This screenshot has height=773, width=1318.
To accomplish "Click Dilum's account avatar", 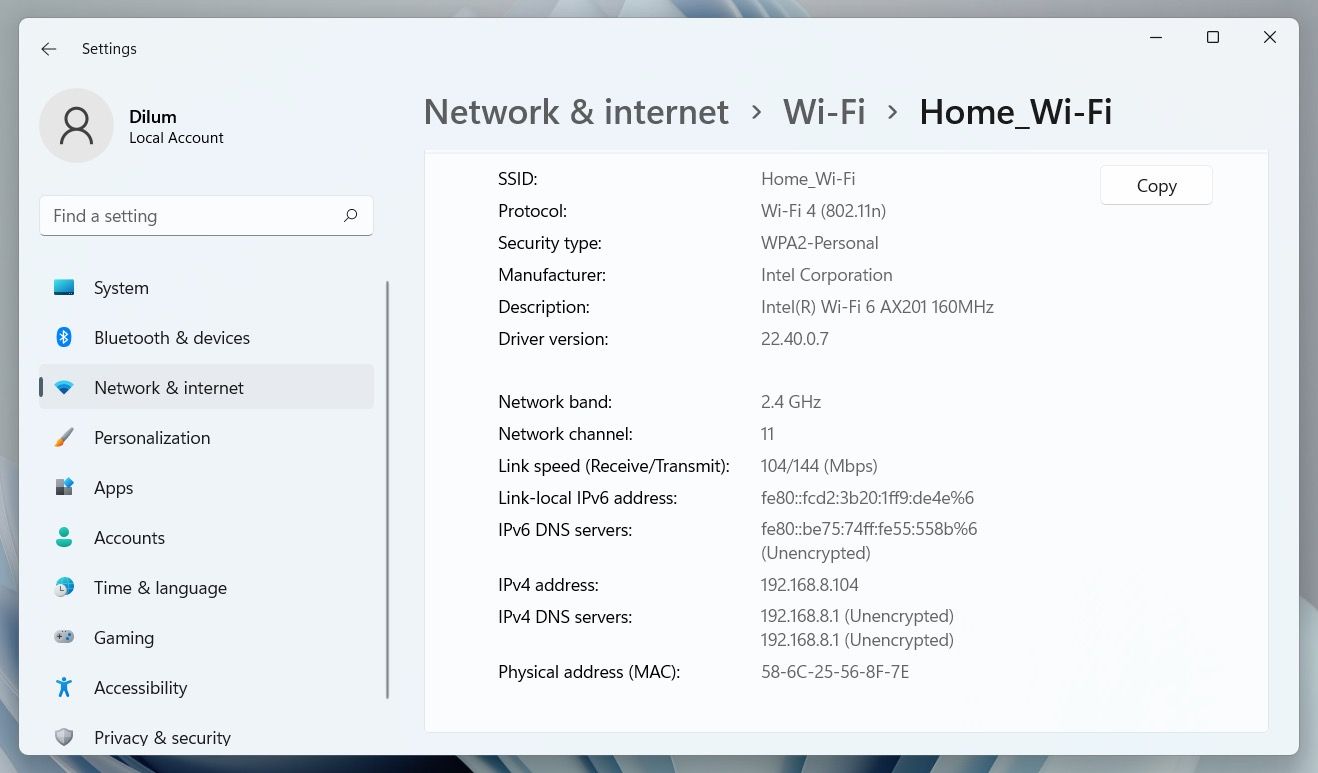I will point(77,125).
